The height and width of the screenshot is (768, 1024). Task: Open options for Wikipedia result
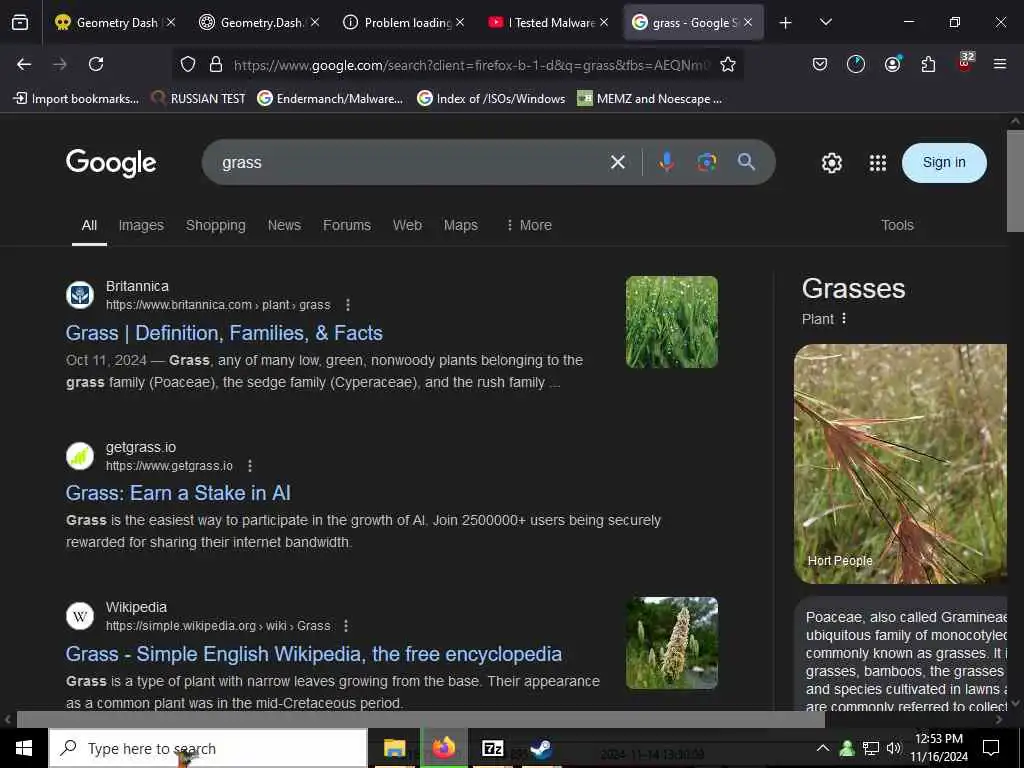point(346,626)
